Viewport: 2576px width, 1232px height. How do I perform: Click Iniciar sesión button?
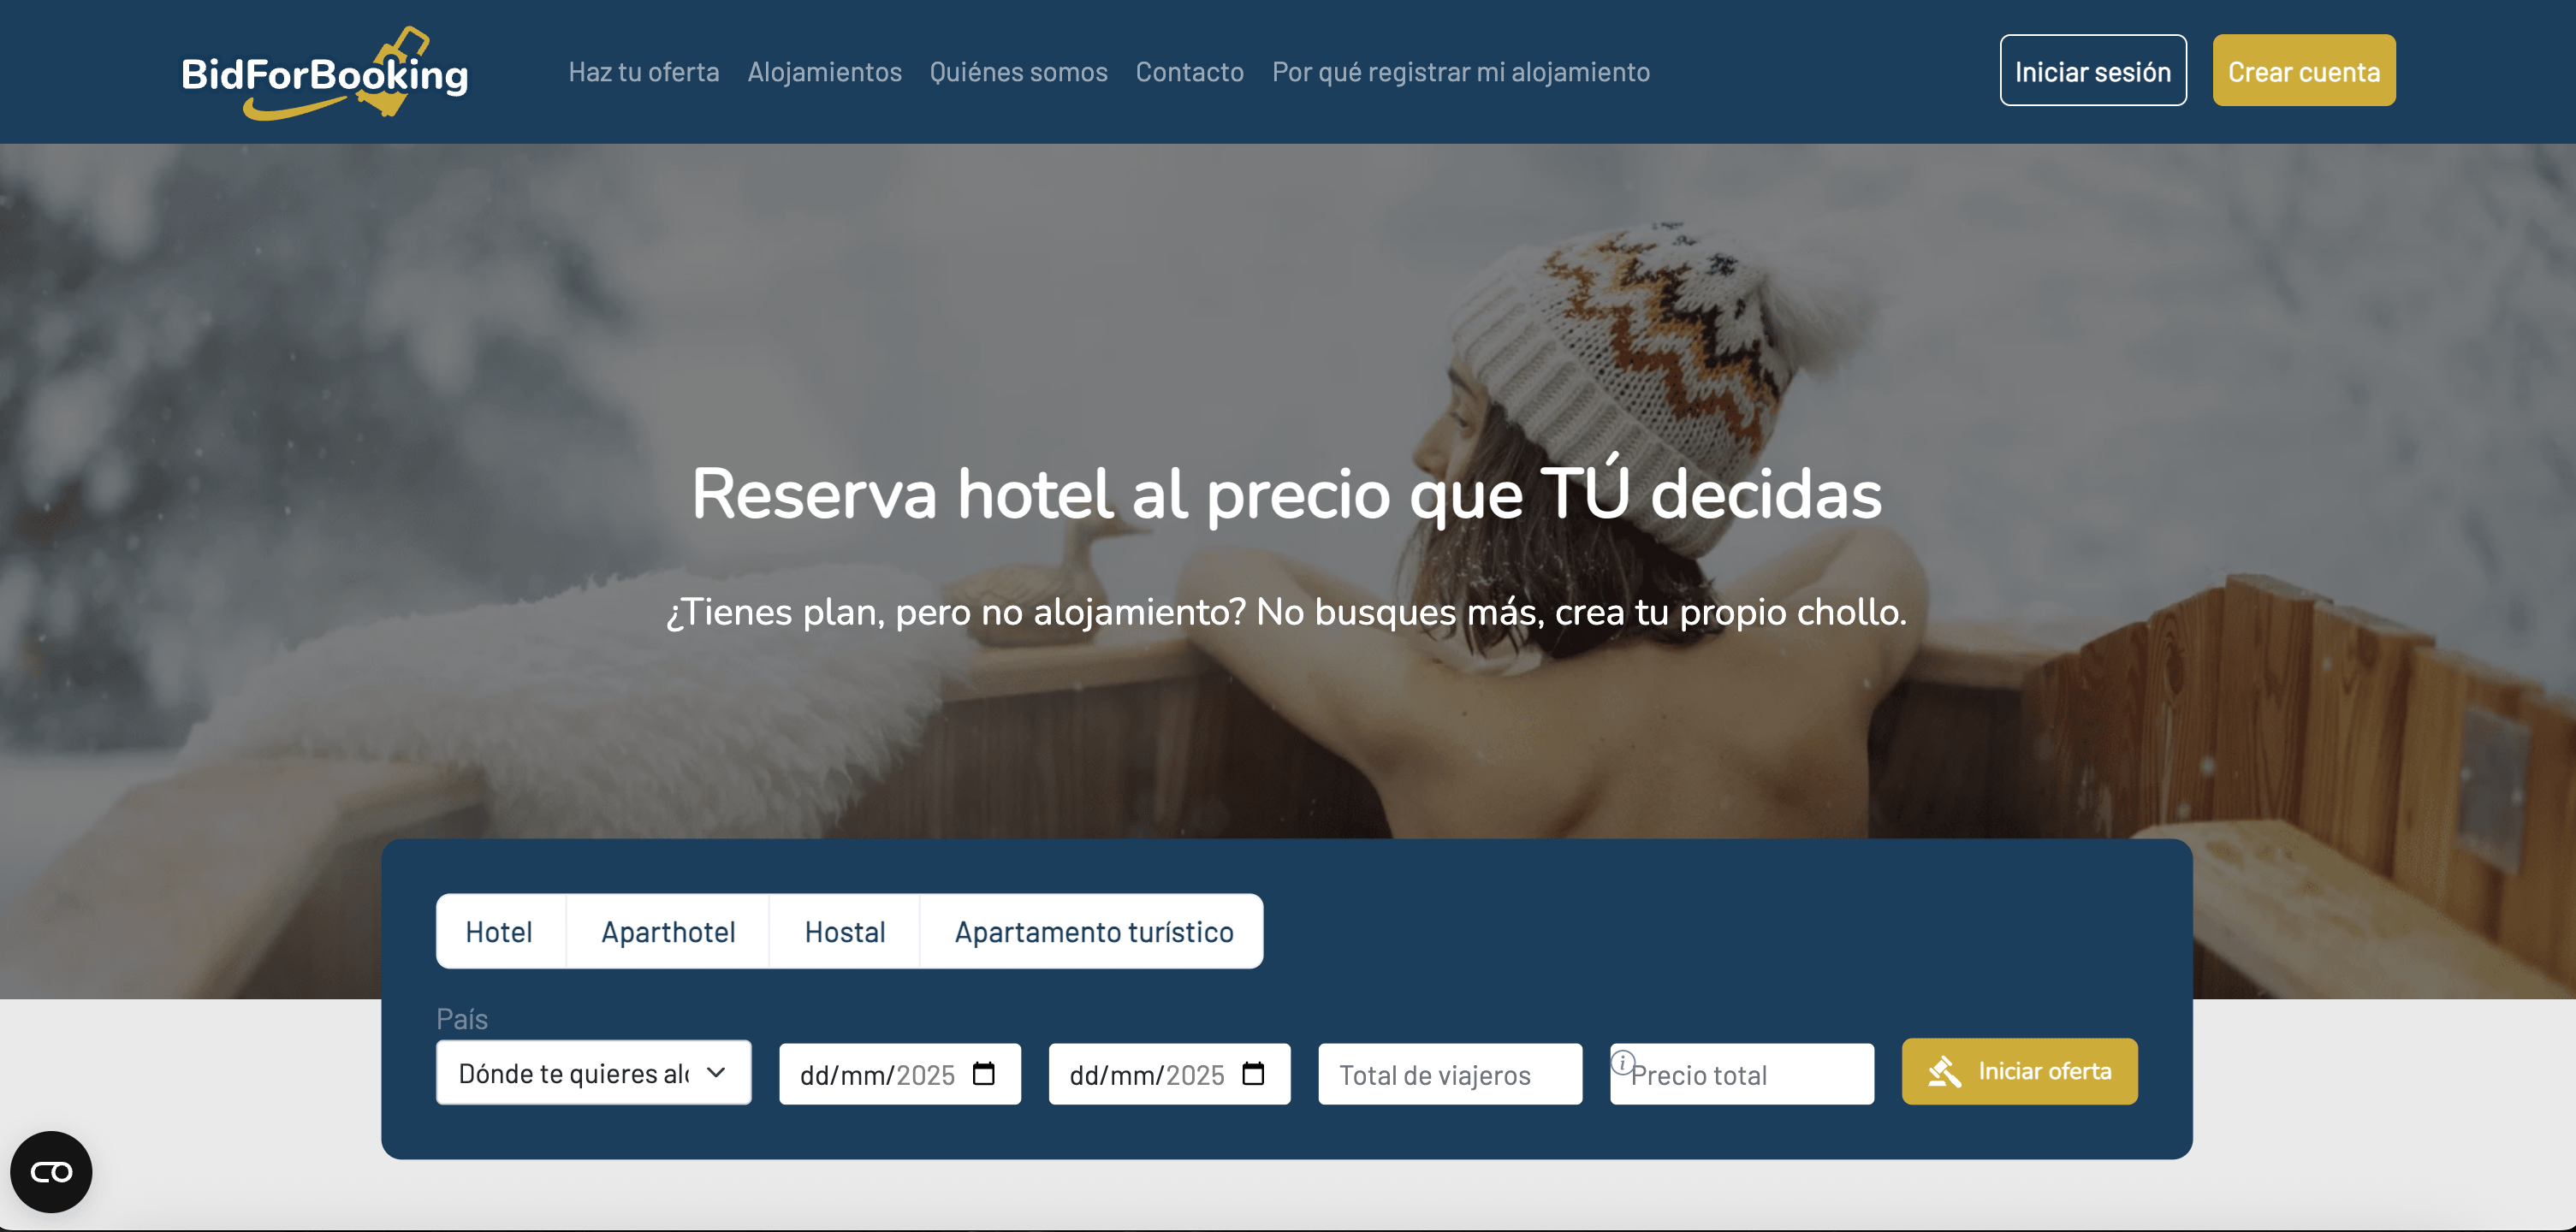(x=2092, y=71)
